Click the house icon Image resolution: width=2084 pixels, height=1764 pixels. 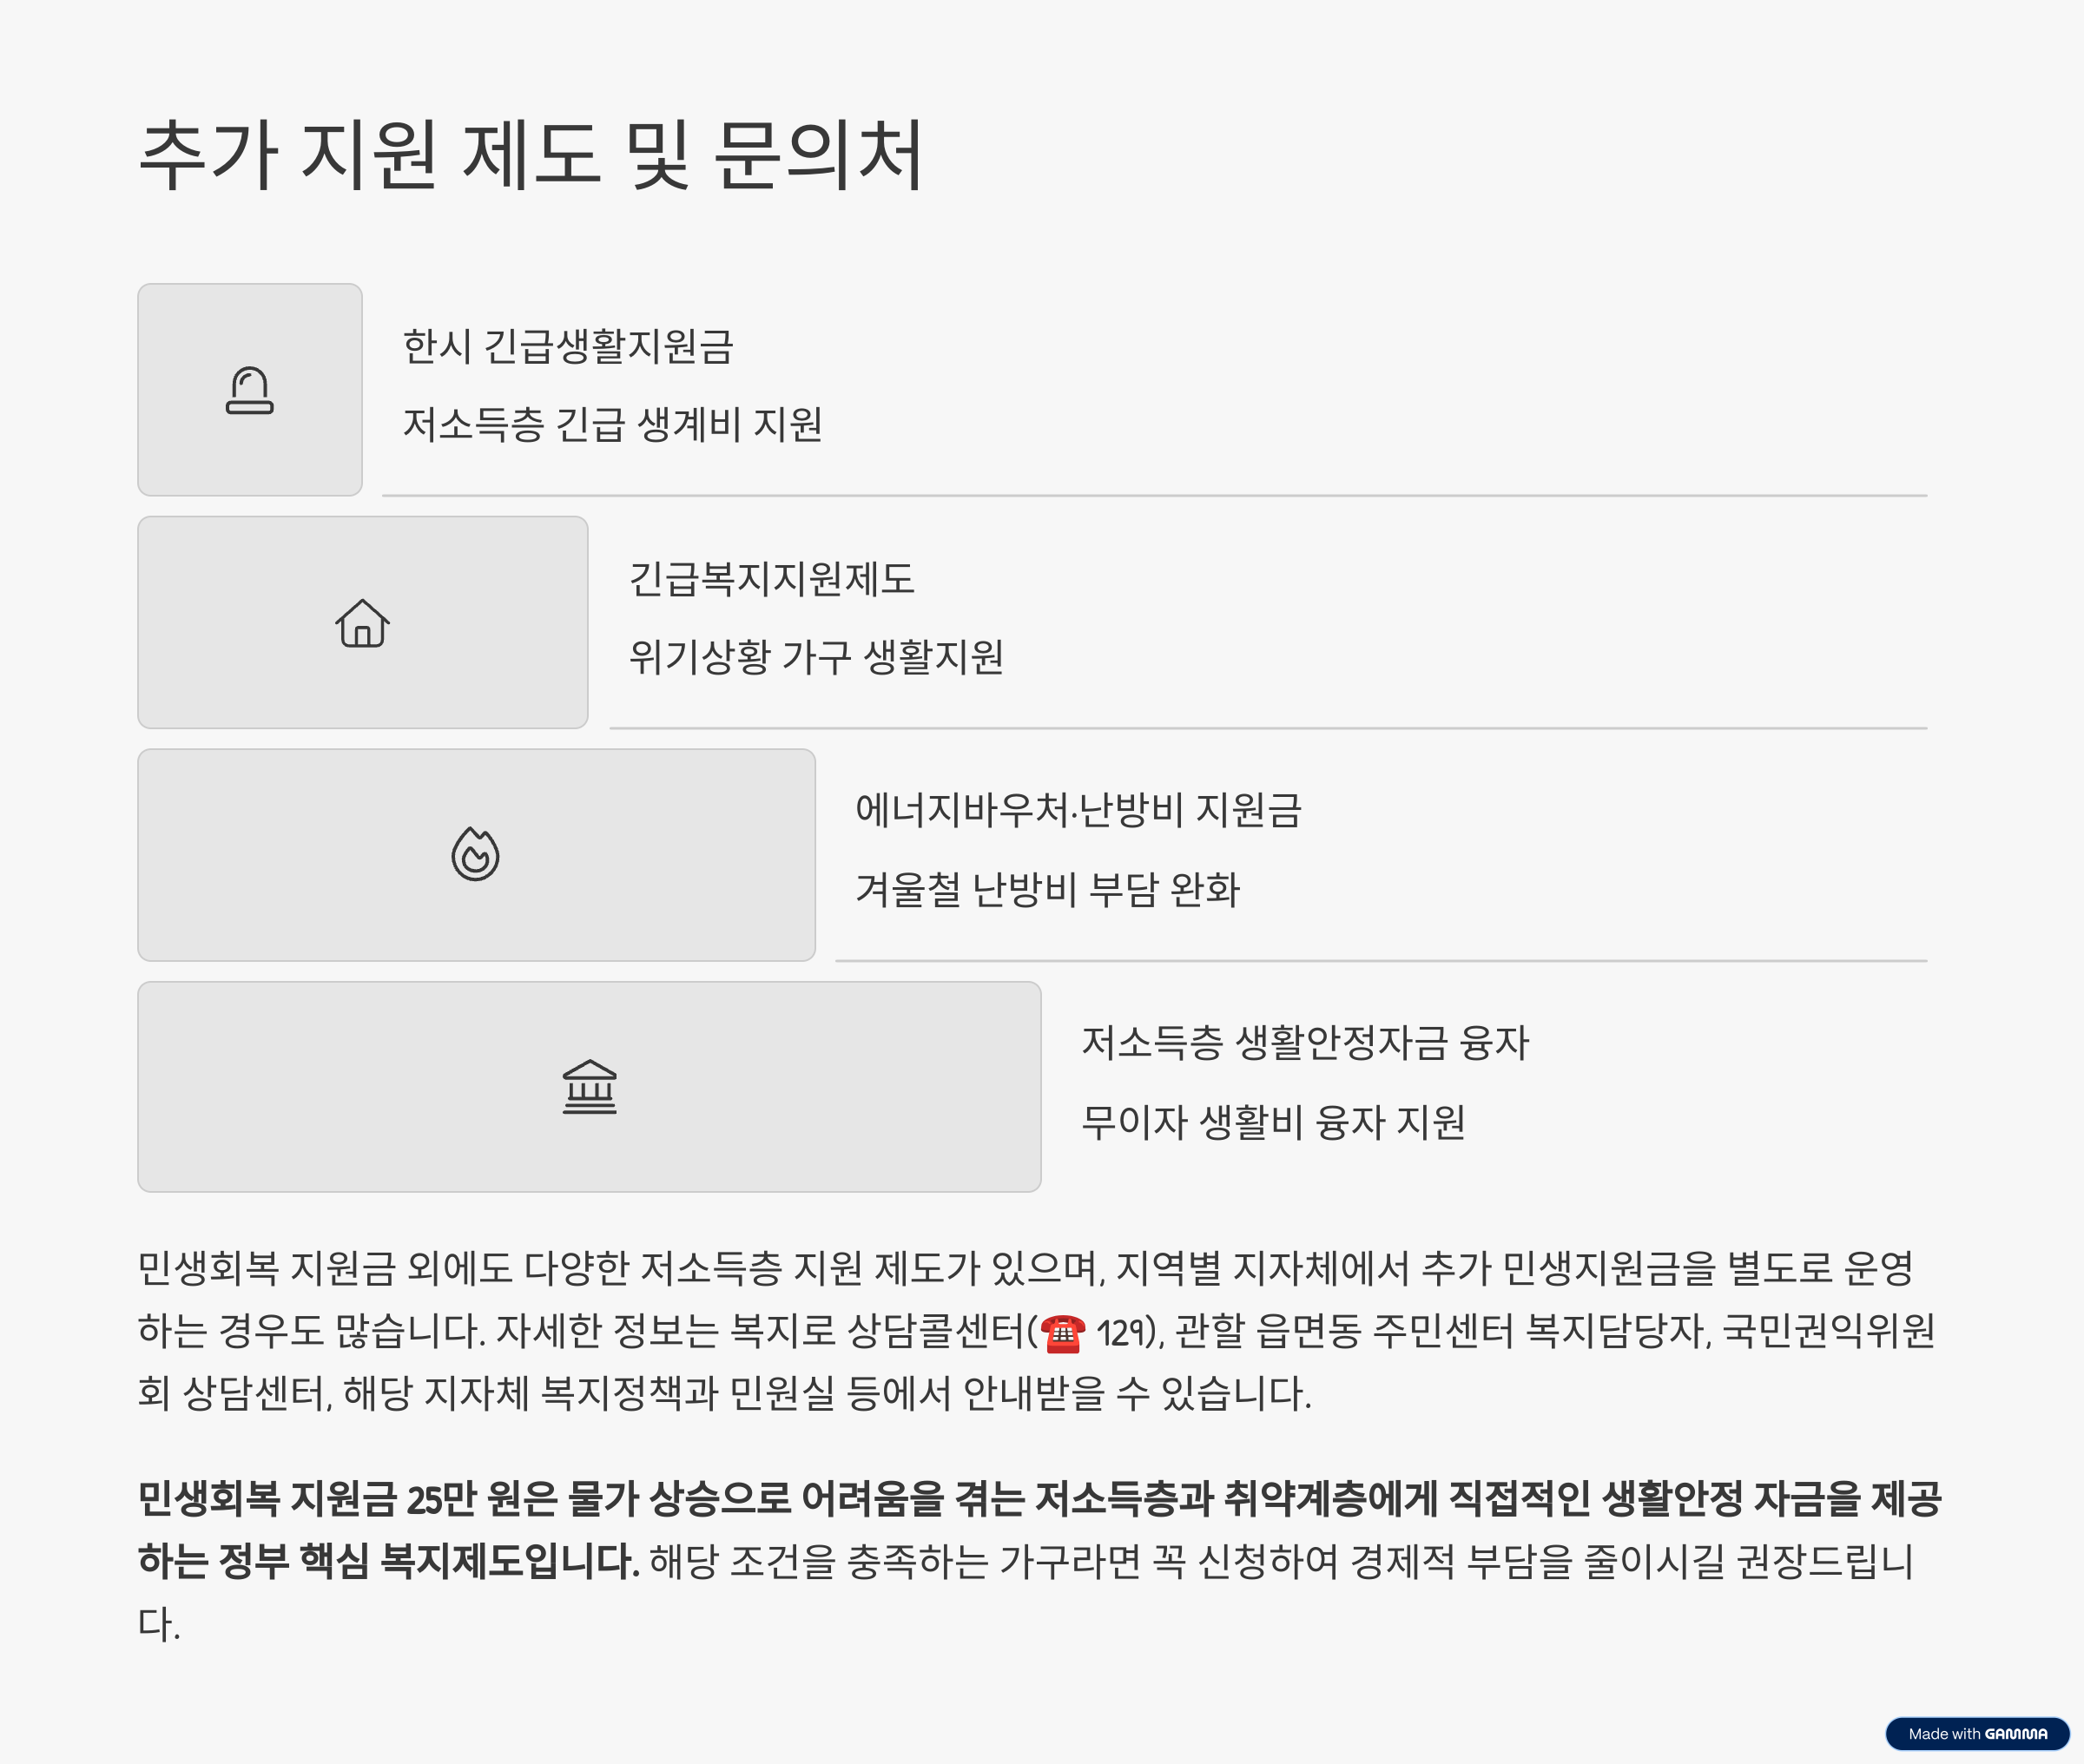pyautogui.click(x=362, y=623)
